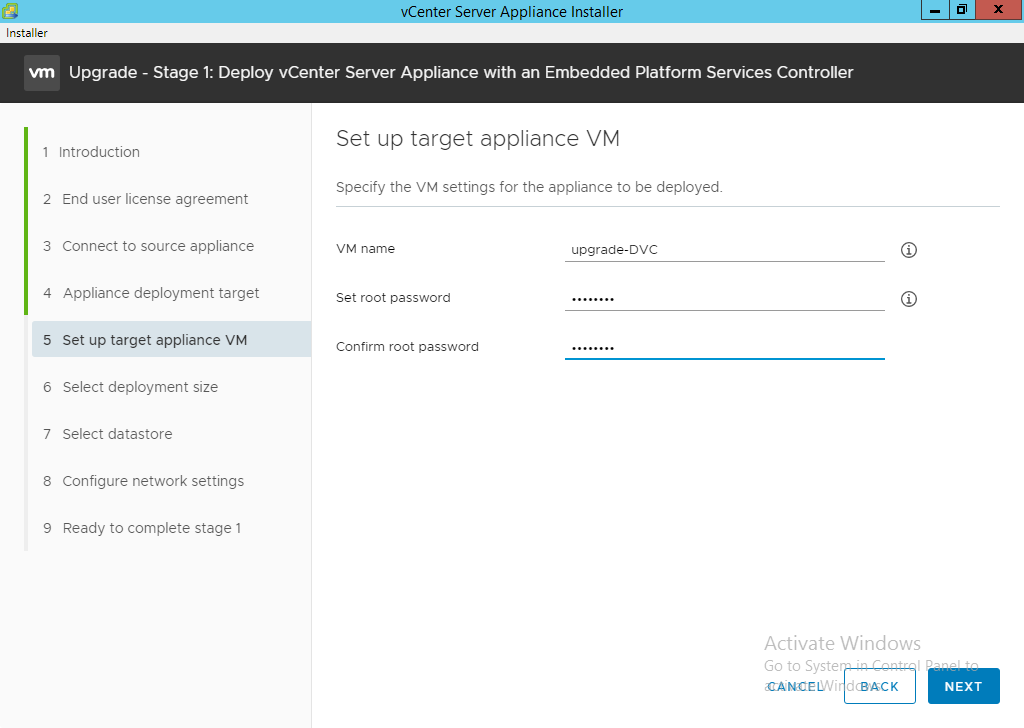Open the Select datastore step
Viewport: 1024px width, 728px height.
pos(108,434)
